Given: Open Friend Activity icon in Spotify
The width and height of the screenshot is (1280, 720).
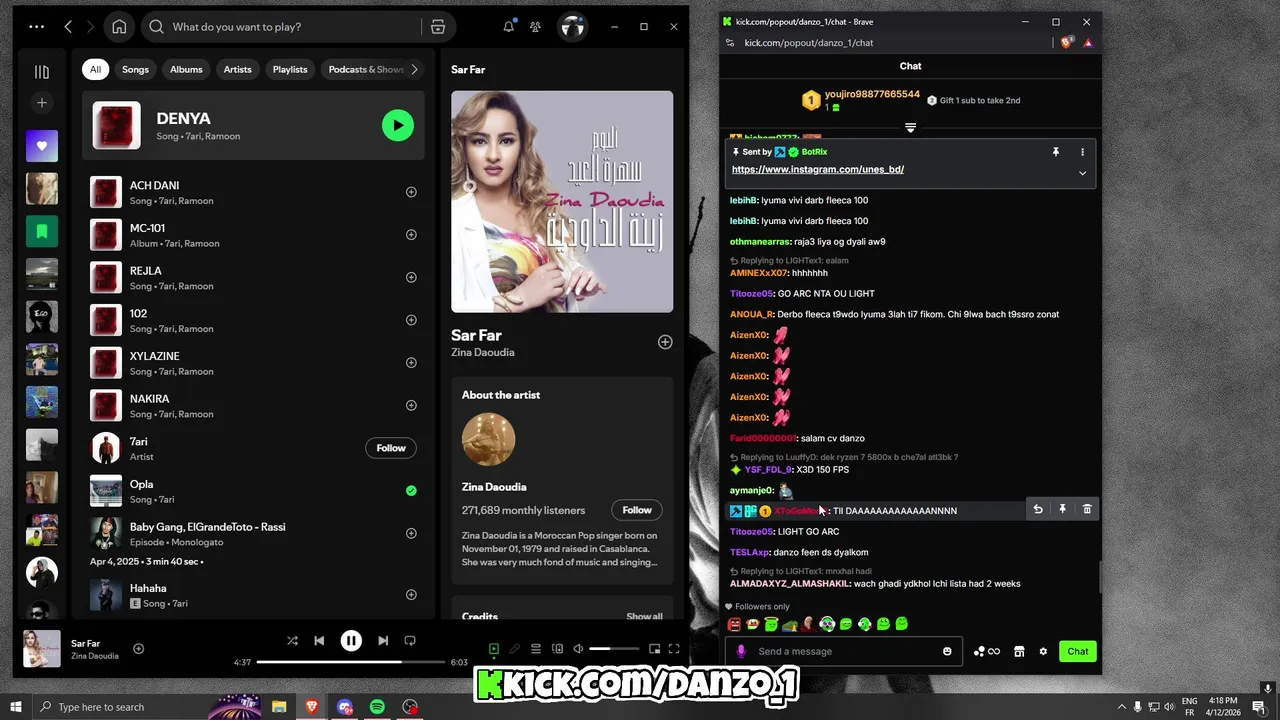Looking at the screenshot, I should click(x=535, y=27).
